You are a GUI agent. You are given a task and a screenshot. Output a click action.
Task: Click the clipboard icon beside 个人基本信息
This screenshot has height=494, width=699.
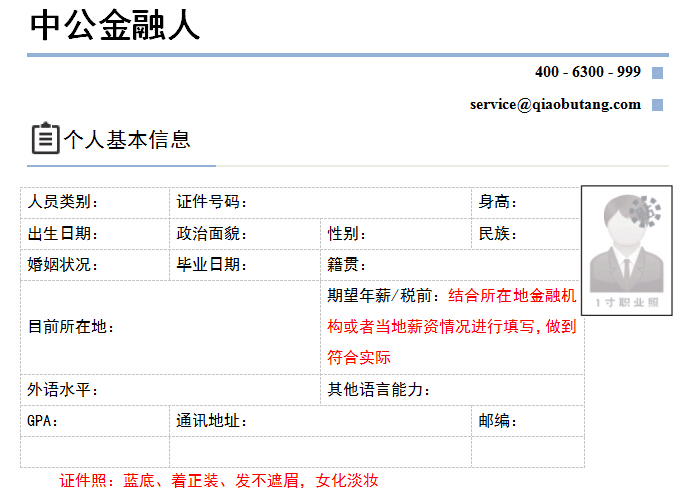[45, 138]
